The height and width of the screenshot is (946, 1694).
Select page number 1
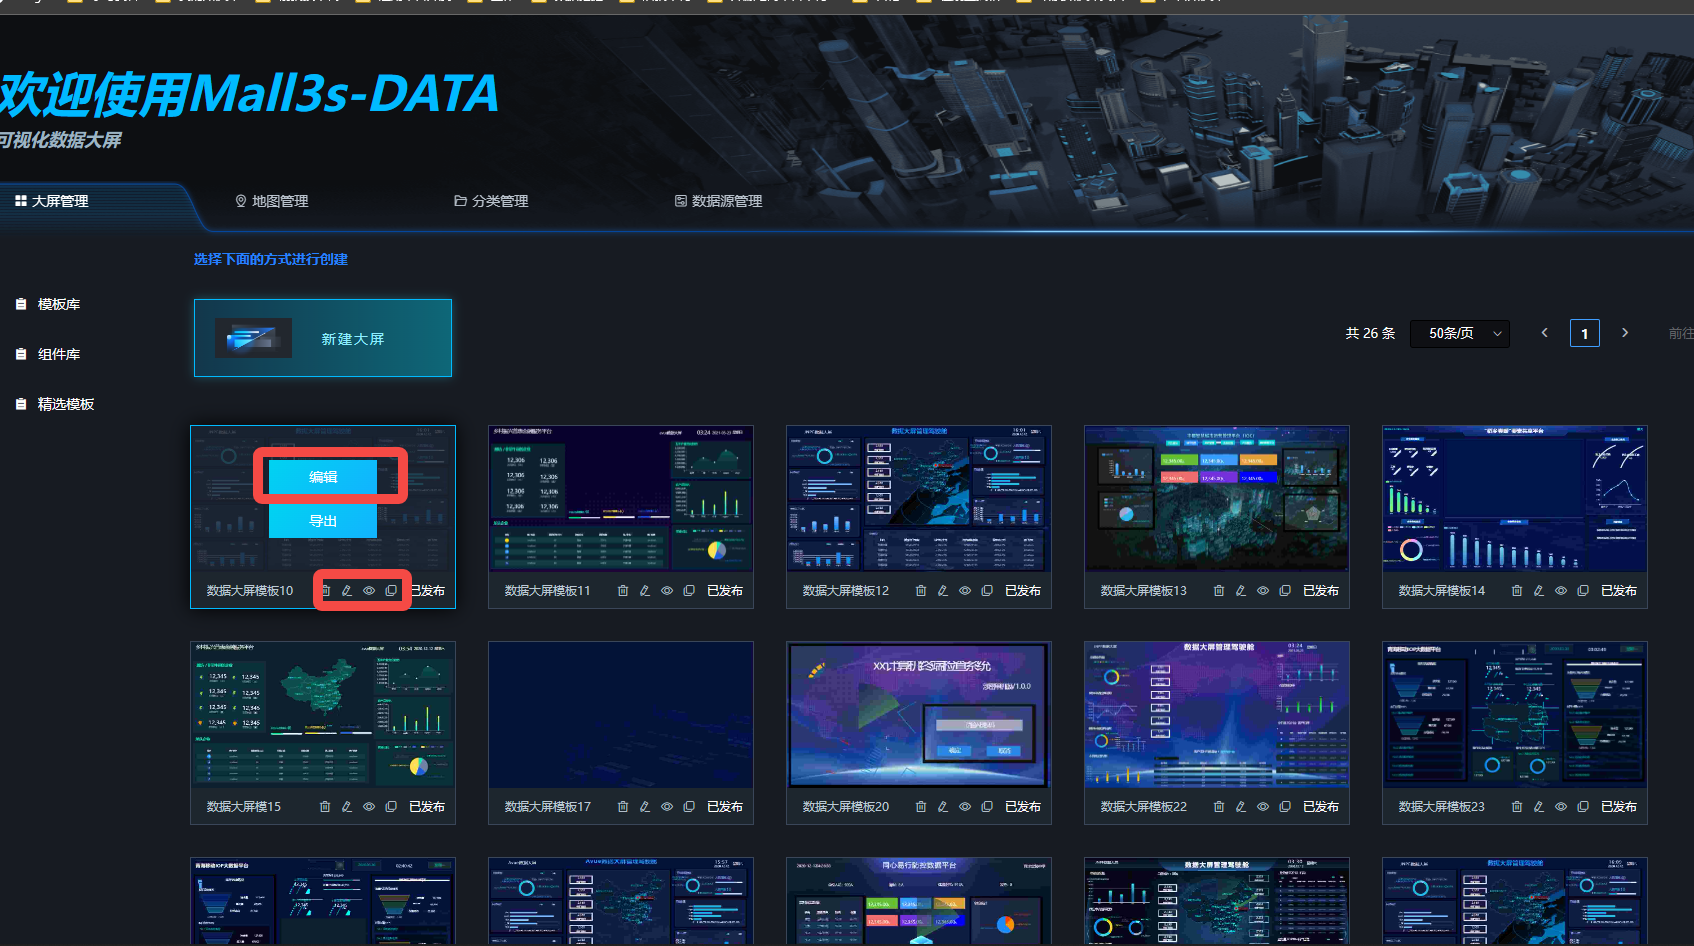click(1585, 334)
